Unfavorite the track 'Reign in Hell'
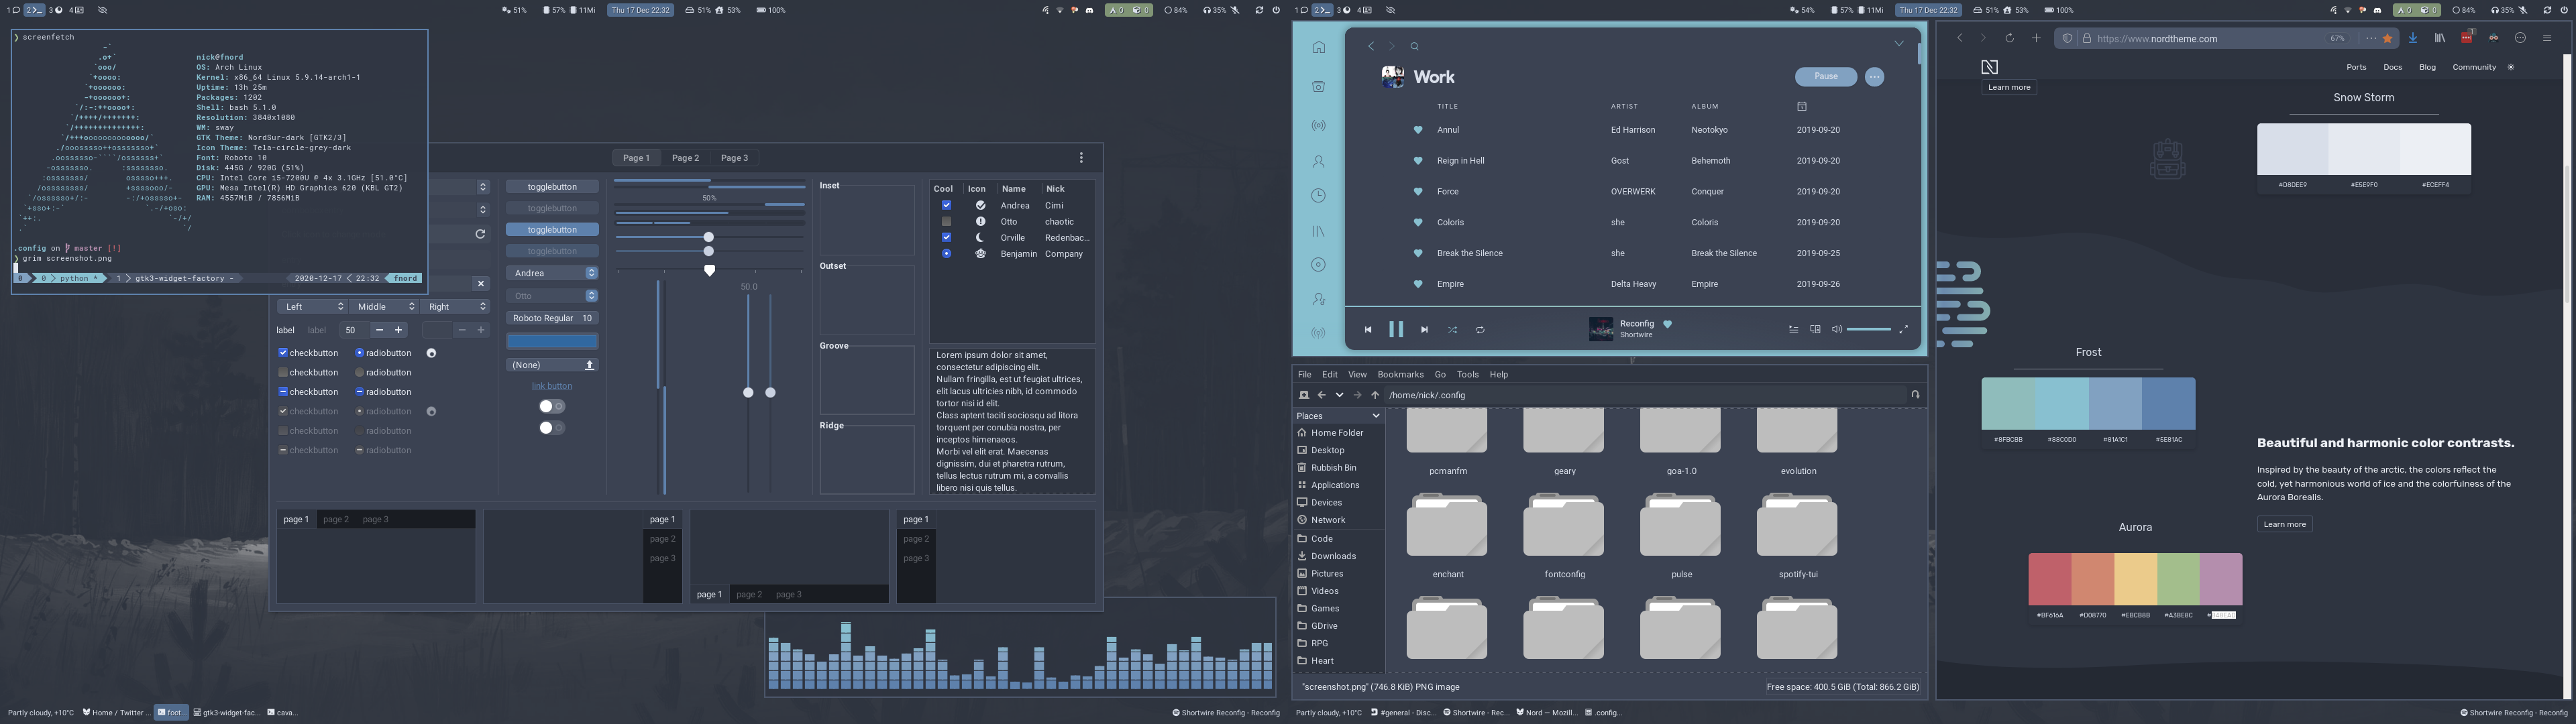This screenshot has width=2576, height=724. (1419, 160)
